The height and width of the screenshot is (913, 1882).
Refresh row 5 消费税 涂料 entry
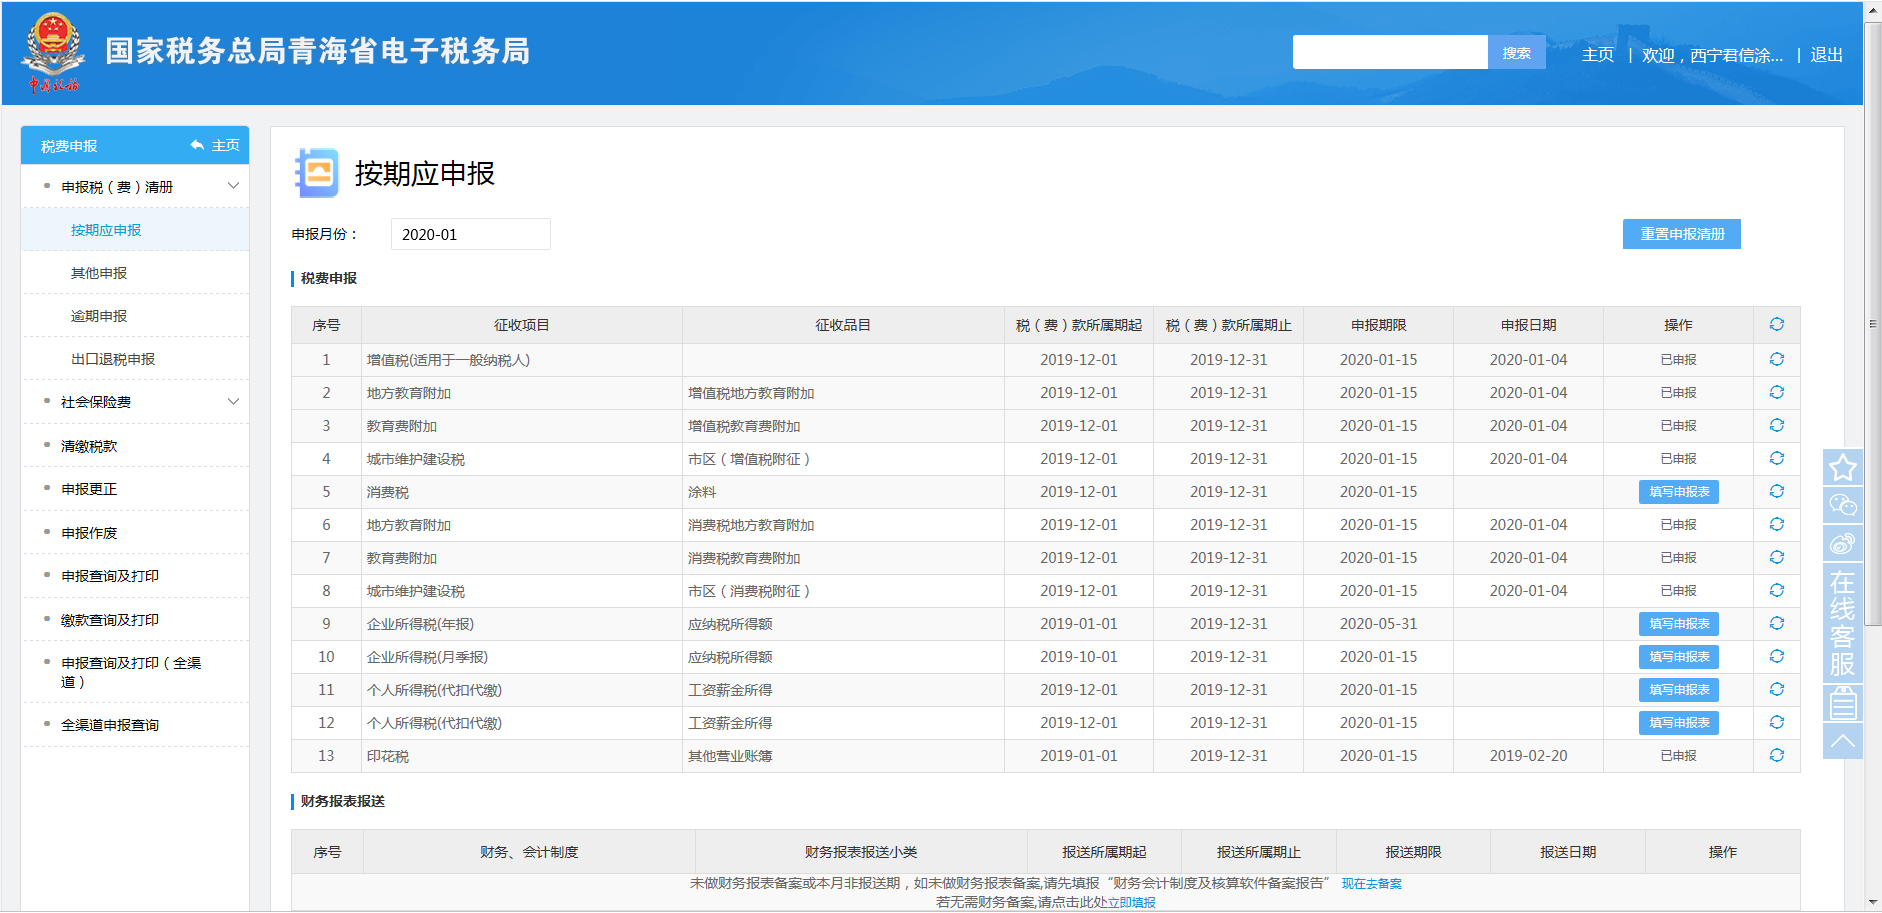[1776, 491]
